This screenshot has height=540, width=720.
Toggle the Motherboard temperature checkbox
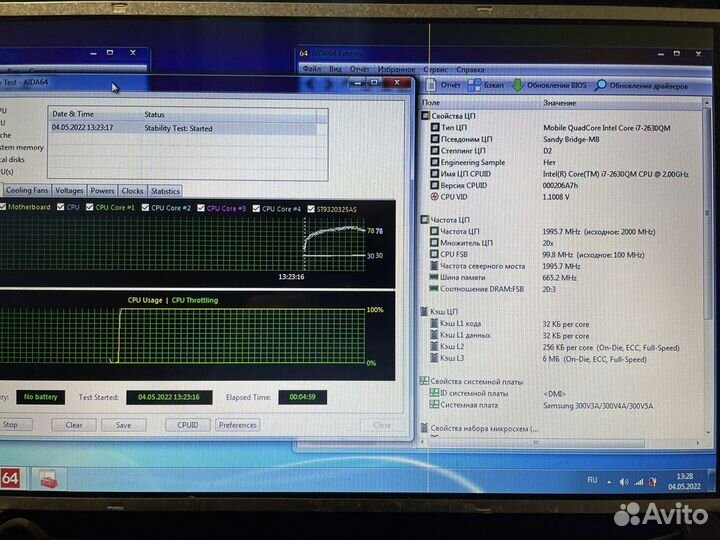tap(3, 207)
